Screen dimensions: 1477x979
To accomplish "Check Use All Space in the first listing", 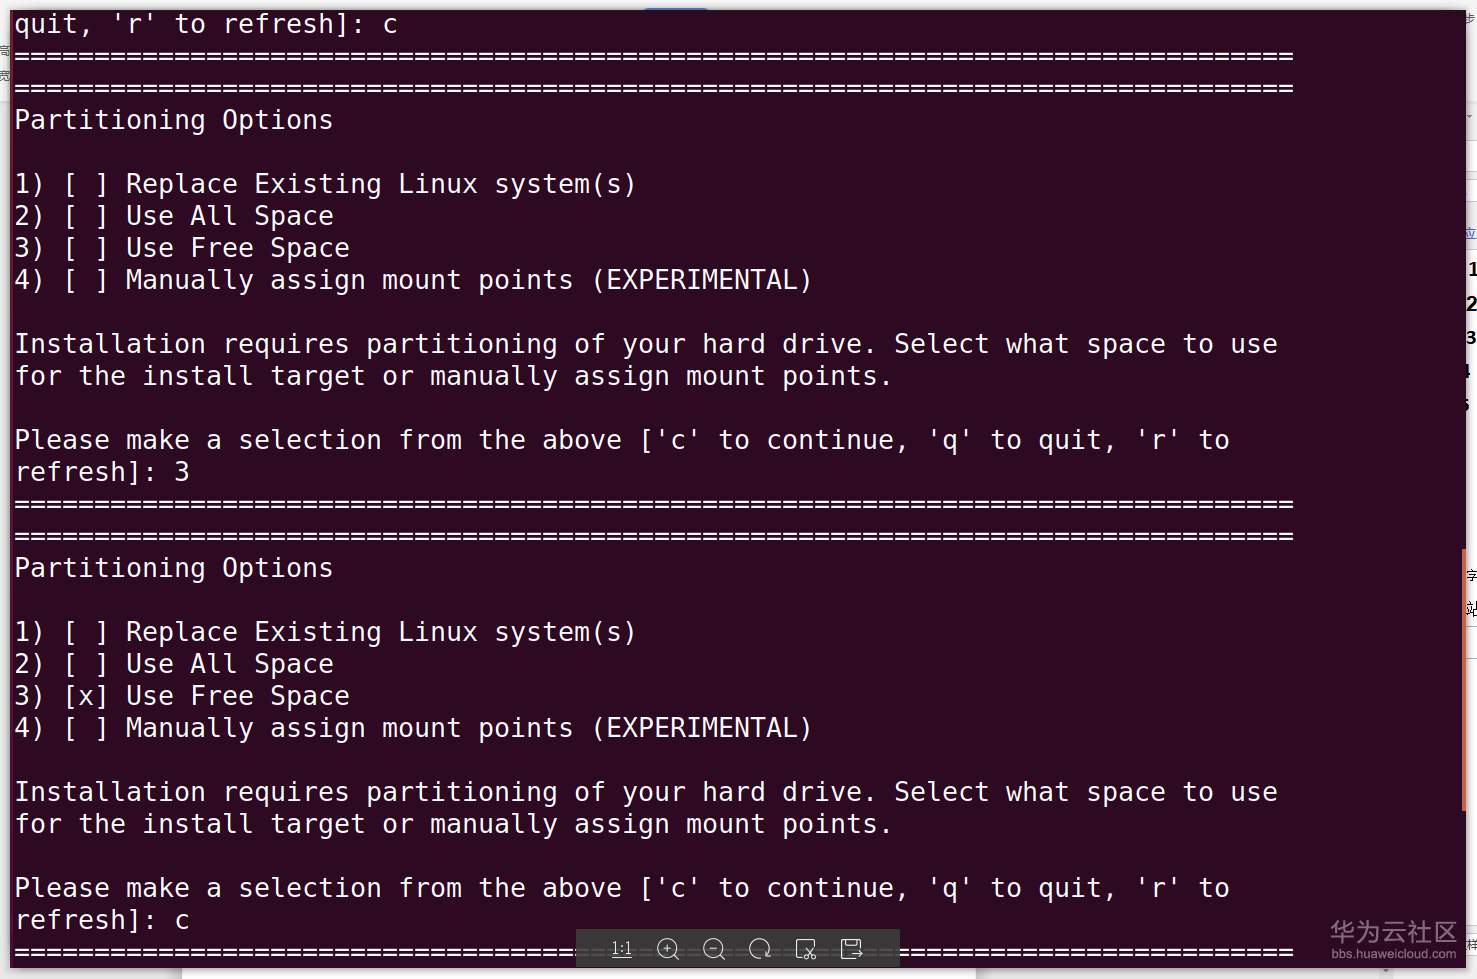I will tap(86, 216).
